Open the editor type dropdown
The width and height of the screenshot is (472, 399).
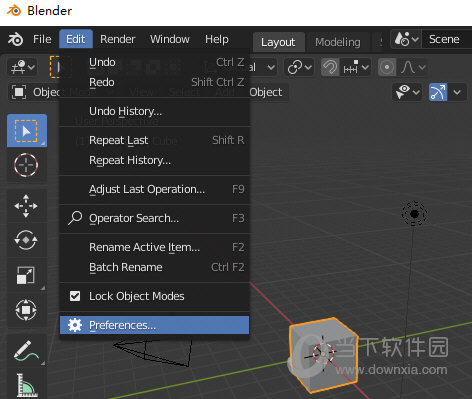[x=22, y=68]
